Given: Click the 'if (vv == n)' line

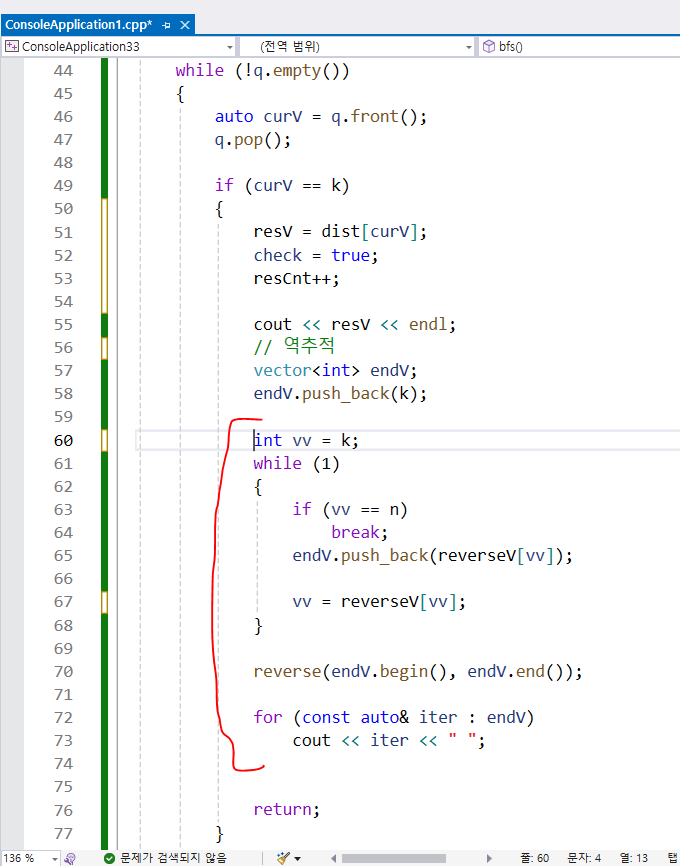Looking at the screenshot, I should click(350, 509).
